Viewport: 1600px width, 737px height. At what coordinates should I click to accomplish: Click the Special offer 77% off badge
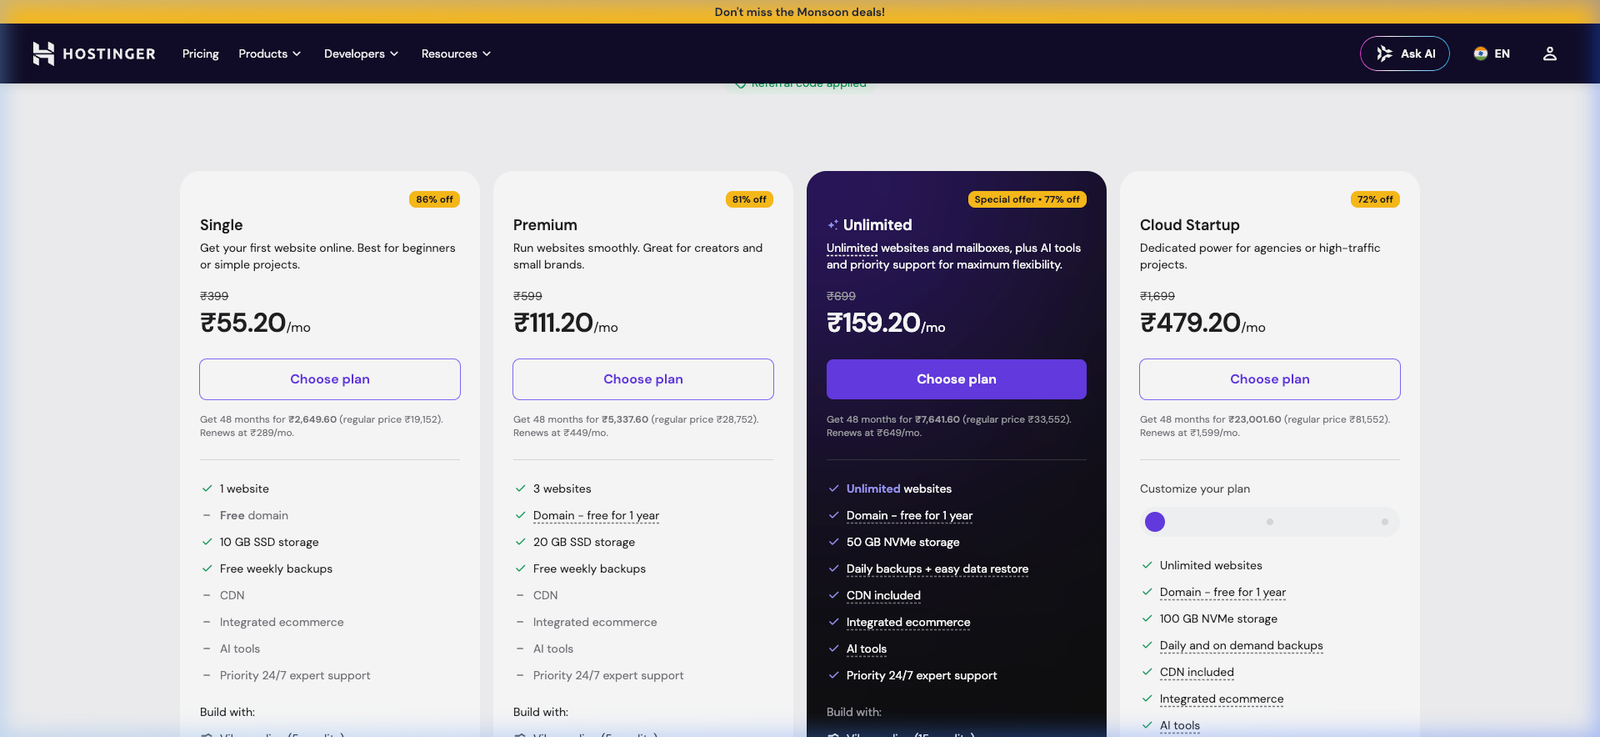pos(1027,199)
